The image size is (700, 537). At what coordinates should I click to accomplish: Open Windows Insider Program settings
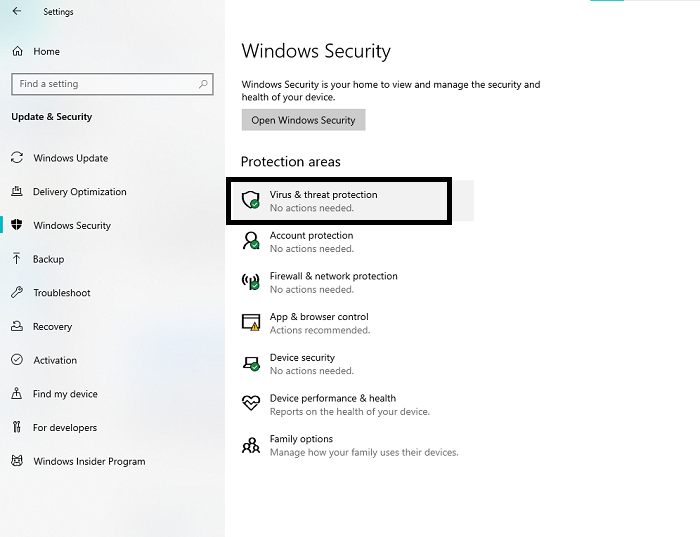pos(89,461)
